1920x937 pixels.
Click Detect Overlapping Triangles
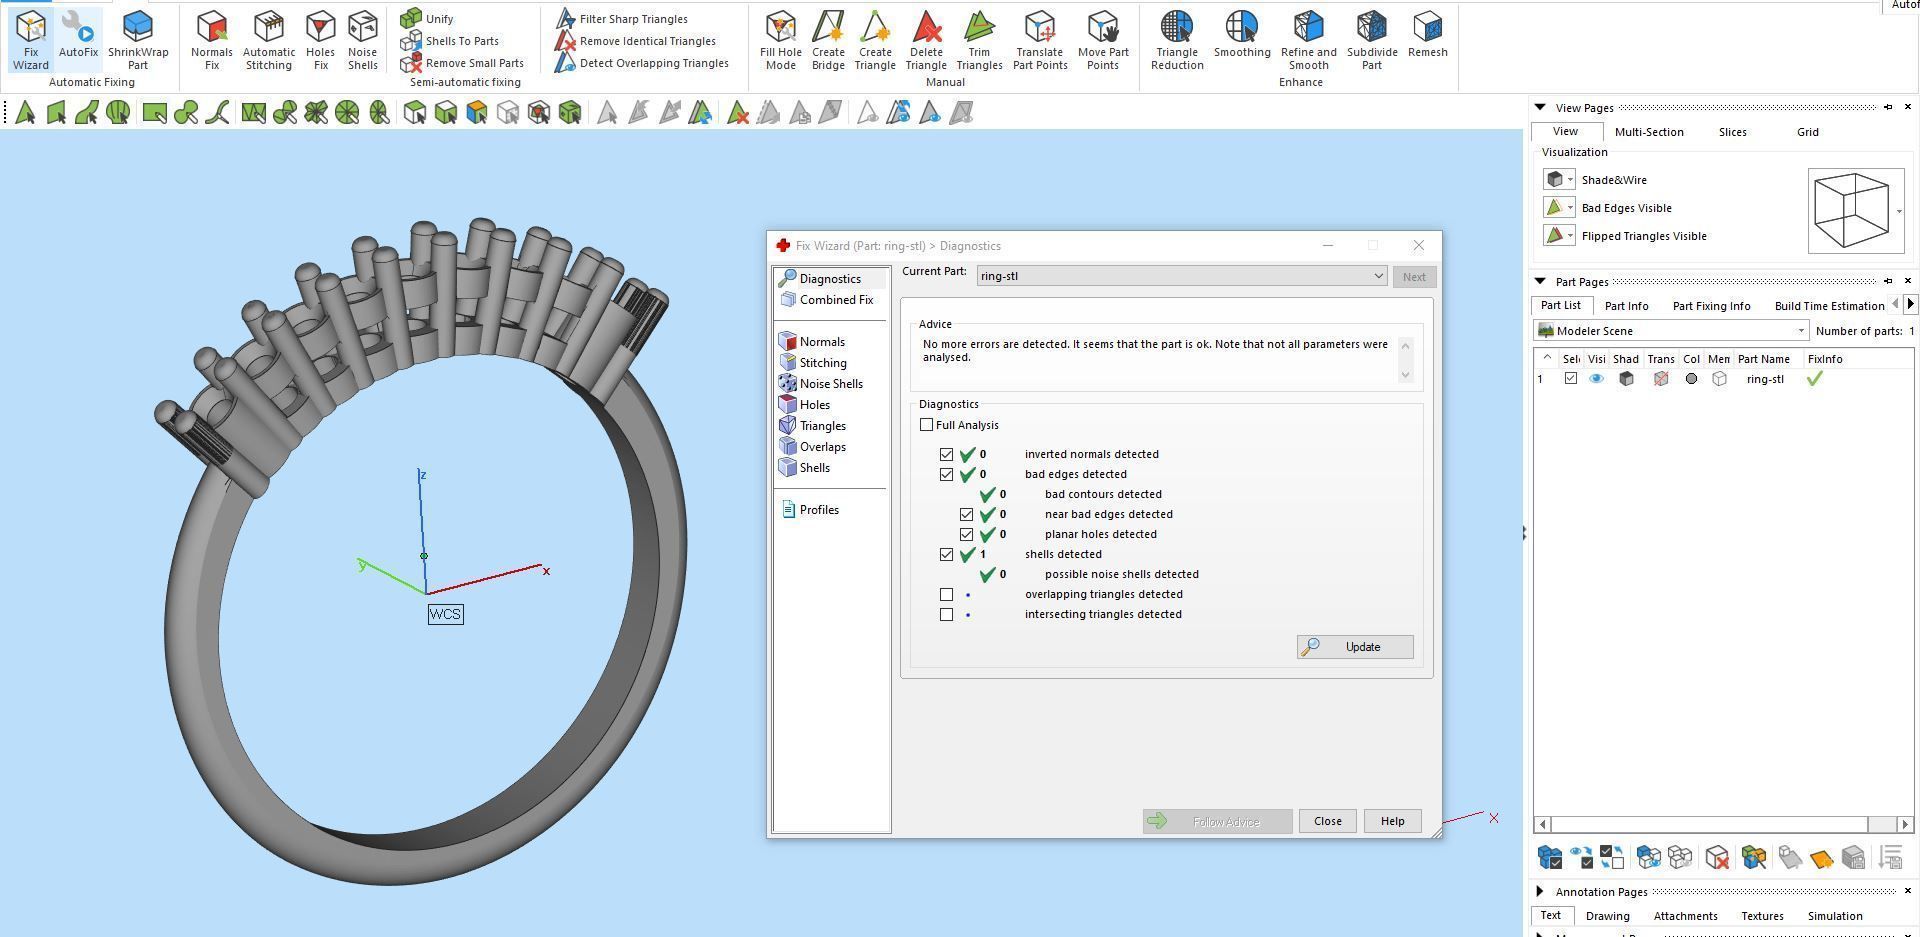point(642,63)
